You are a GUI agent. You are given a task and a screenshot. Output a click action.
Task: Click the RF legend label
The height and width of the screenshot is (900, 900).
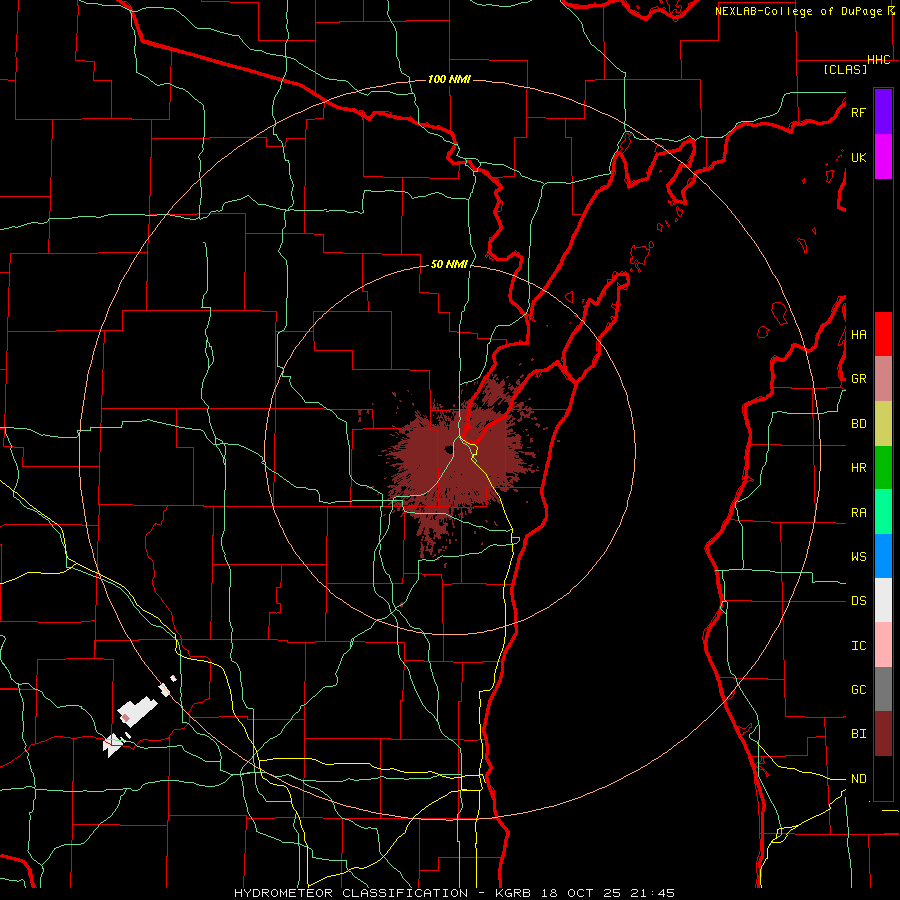(x=858, y=112)
